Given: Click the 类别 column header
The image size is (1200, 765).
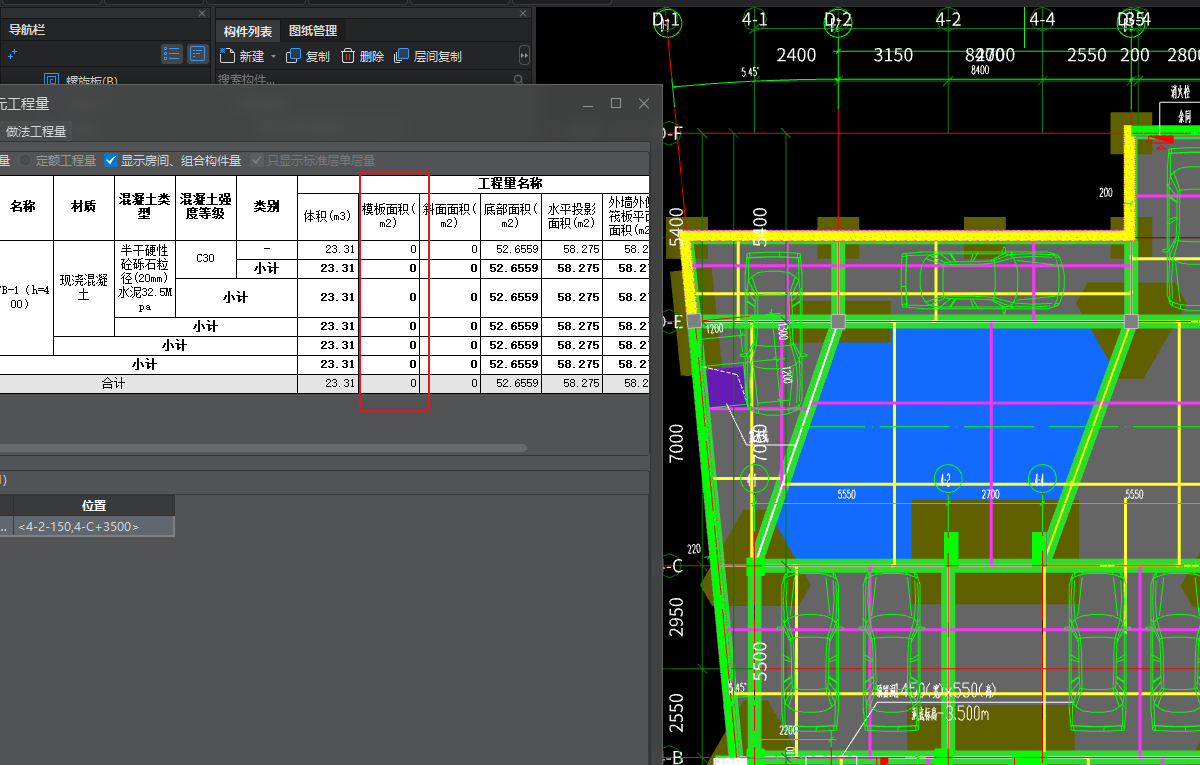Looking at the screenshot, I should pos(266,207).
